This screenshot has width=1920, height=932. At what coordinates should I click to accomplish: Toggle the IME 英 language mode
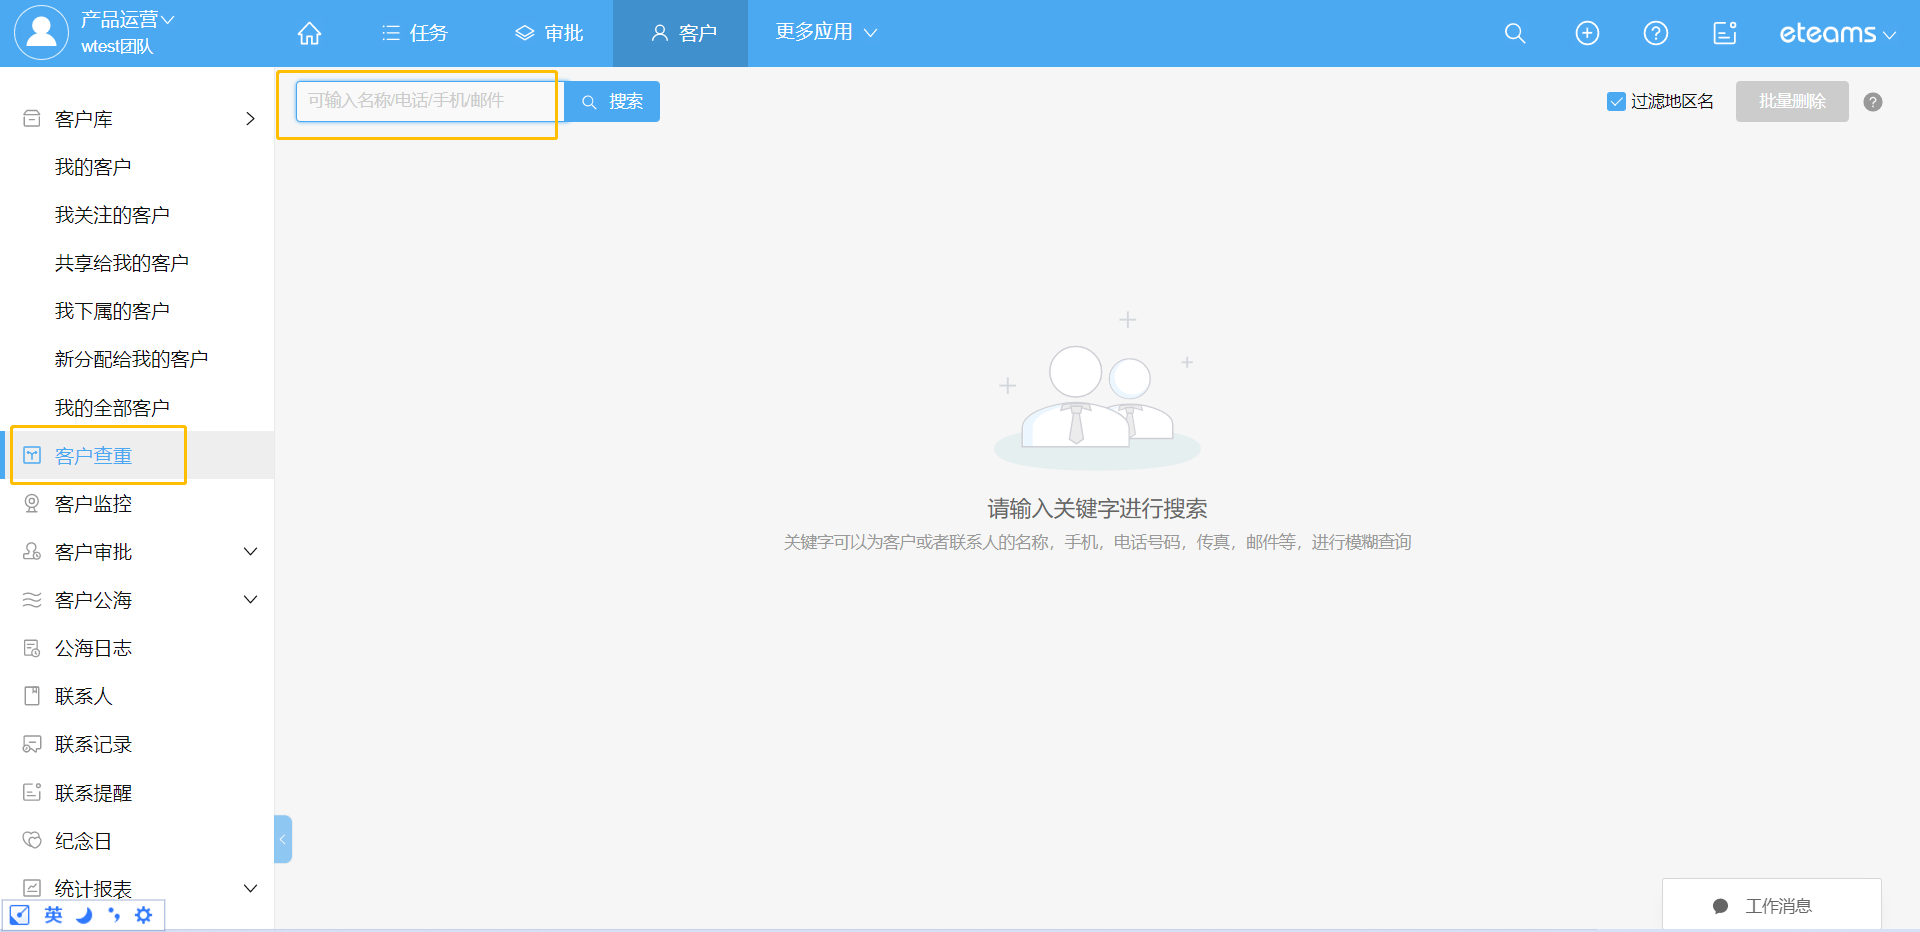53,915
